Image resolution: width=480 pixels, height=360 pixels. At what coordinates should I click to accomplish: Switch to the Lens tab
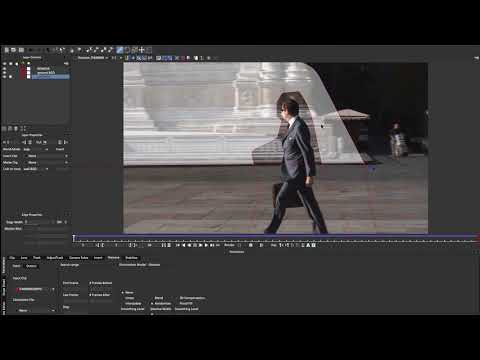click(x=24, y=258)
